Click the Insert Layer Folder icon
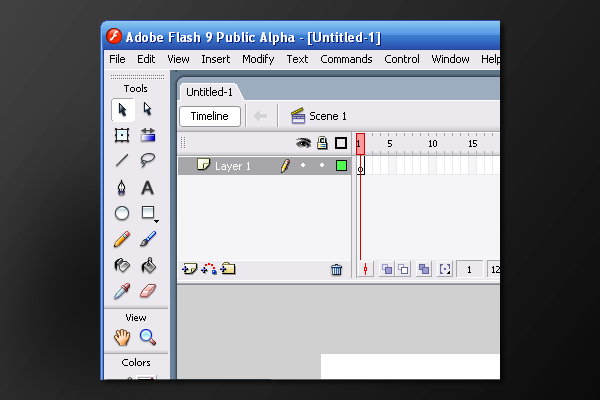600x400 pixels. click(228, 269)
